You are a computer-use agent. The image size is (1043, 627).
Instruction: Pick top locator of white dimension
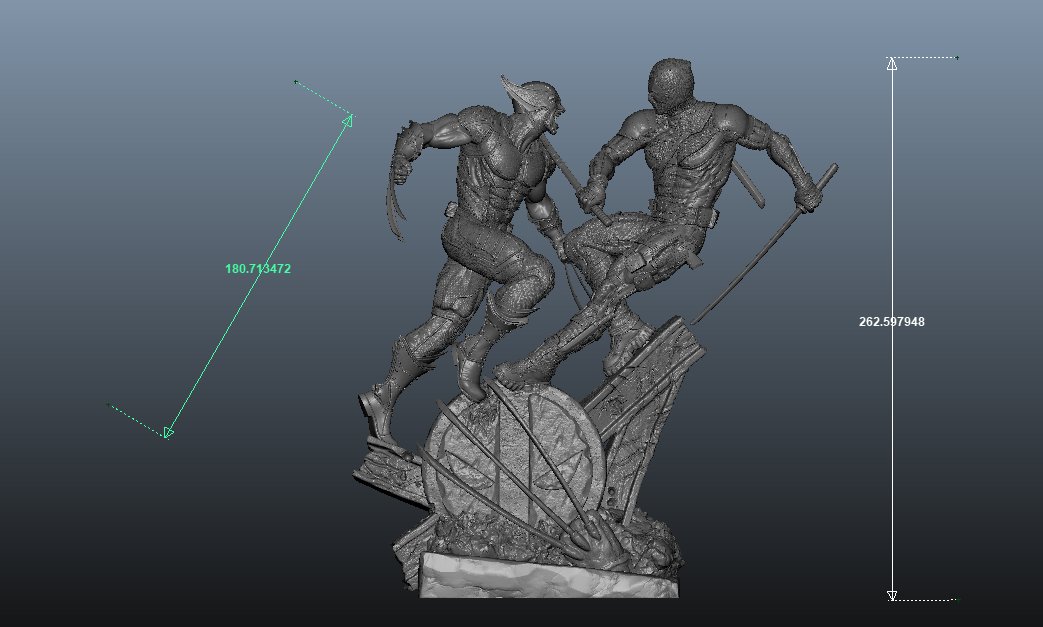957,58
